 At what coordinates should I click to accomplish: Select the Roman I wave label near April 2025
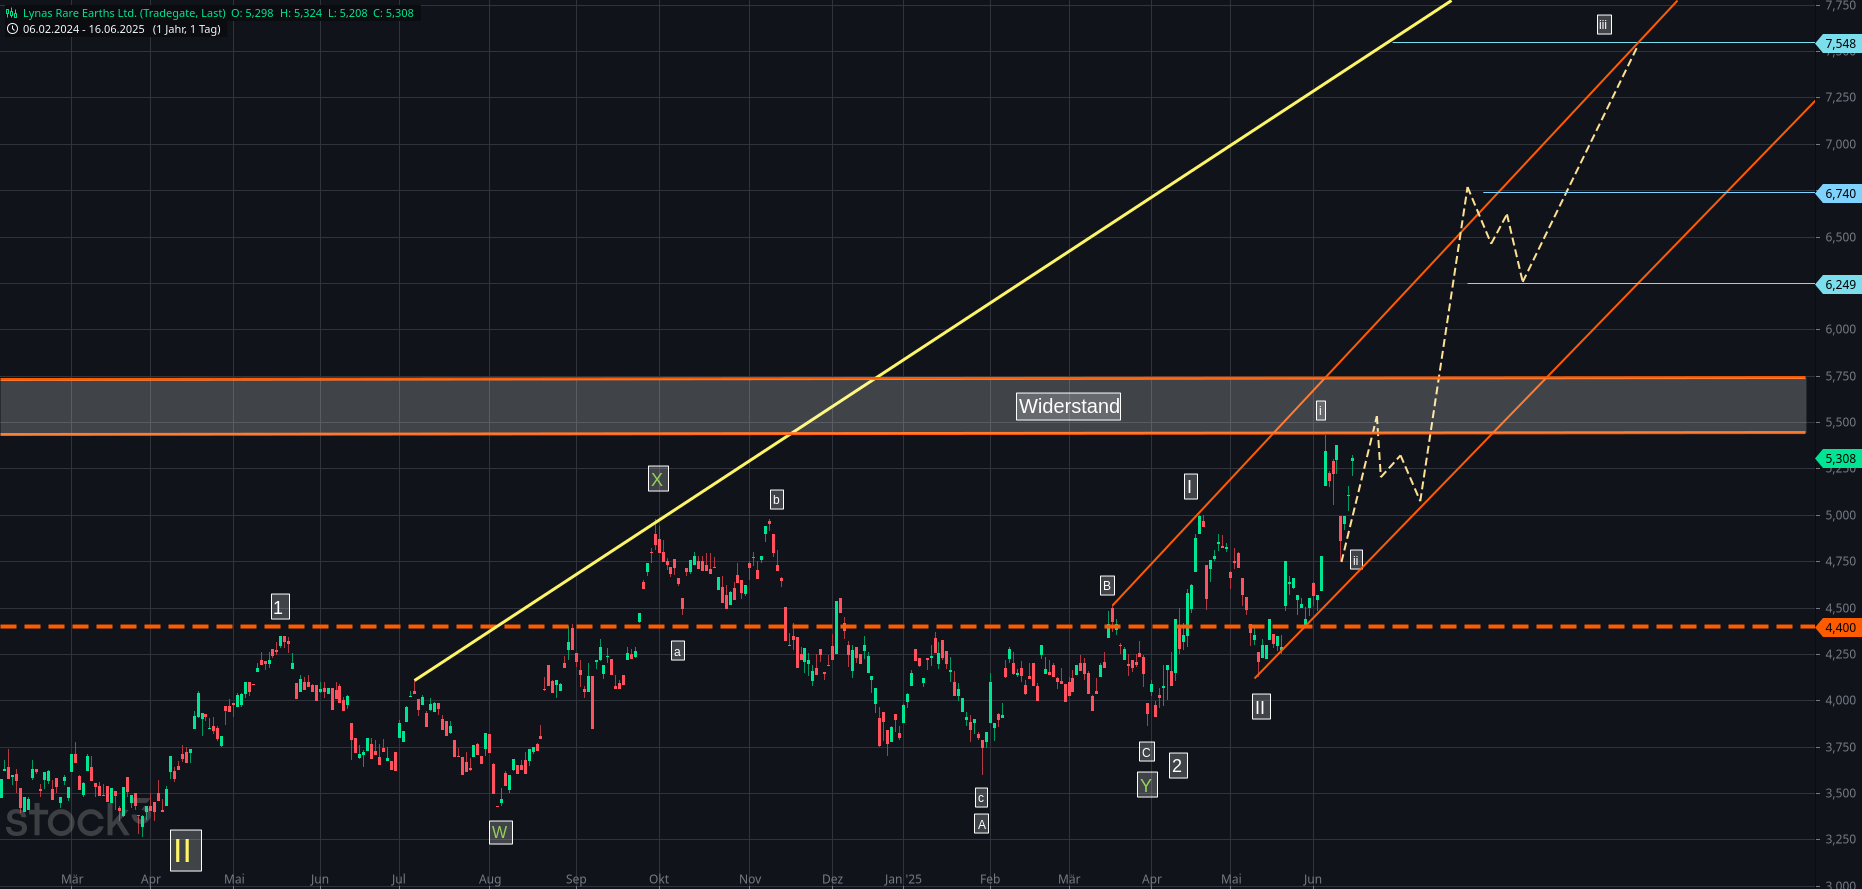click(x=1190, y=486)
